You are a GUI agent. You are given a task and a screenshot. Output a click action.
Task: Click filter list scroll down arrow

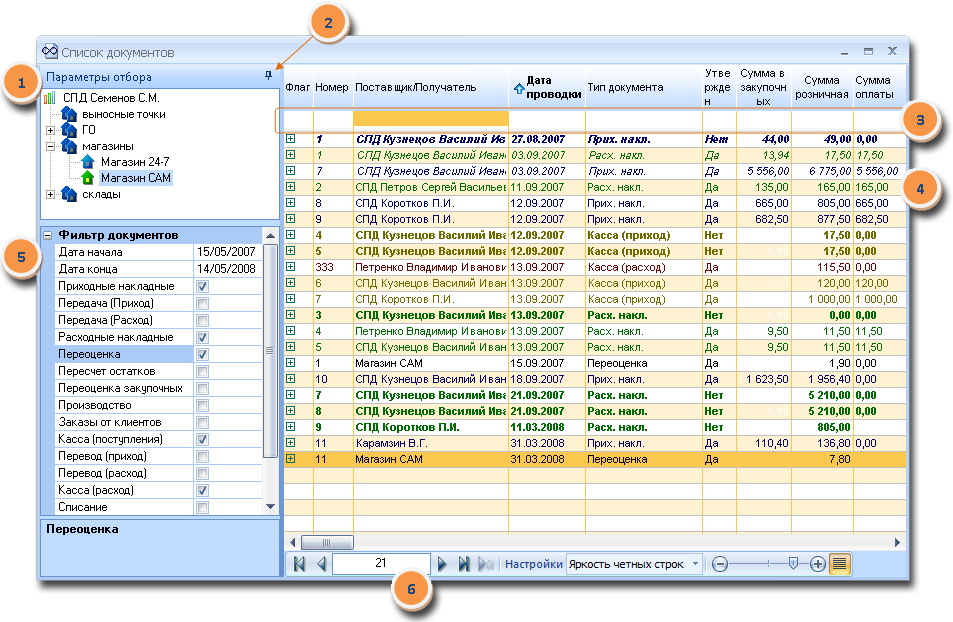[270, 506]
